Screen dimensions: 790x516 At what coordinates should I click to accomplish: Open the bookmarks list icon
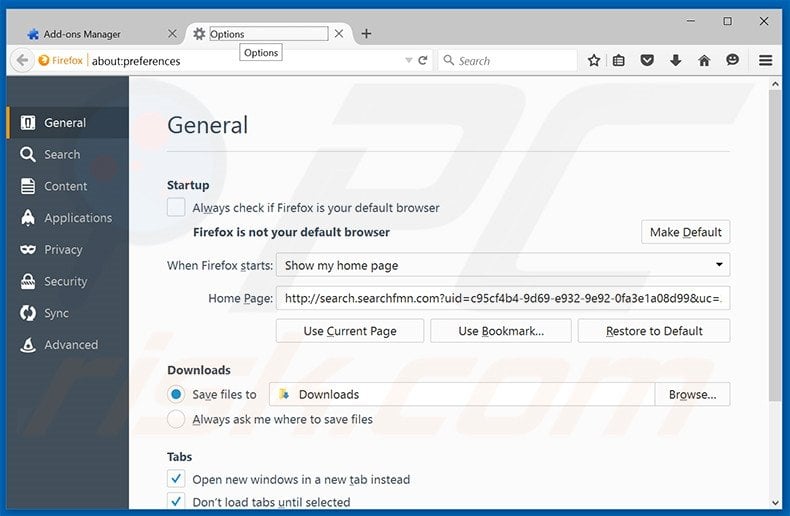619,61
